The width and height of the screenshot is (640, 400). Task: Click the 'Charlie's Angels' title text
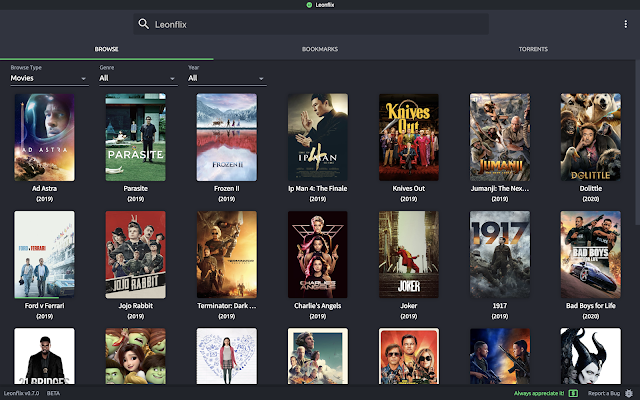click(x=318, y=306)
